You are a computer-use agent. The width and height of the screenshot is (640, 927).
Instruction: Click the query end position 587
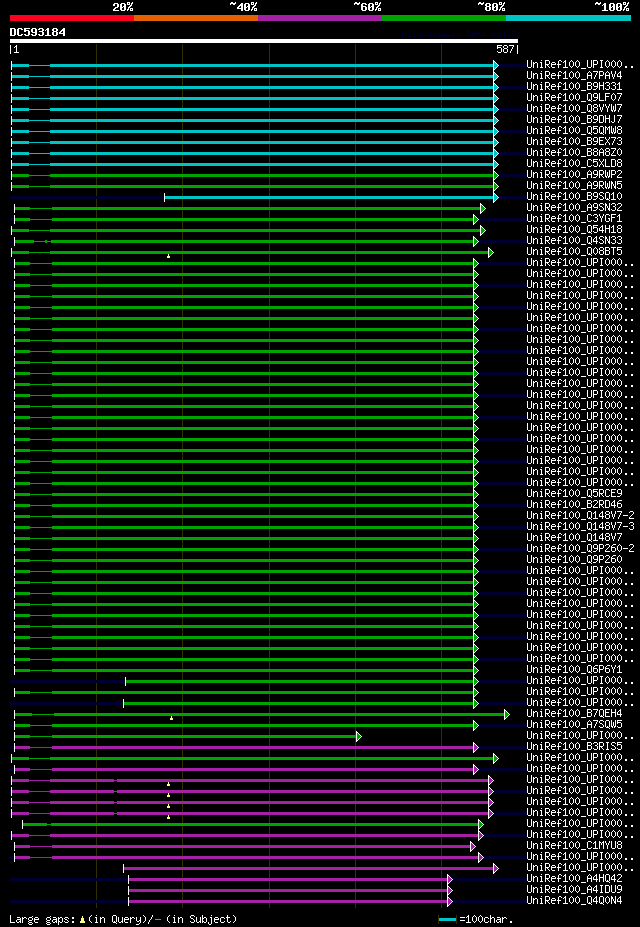[x=506, y=50]
